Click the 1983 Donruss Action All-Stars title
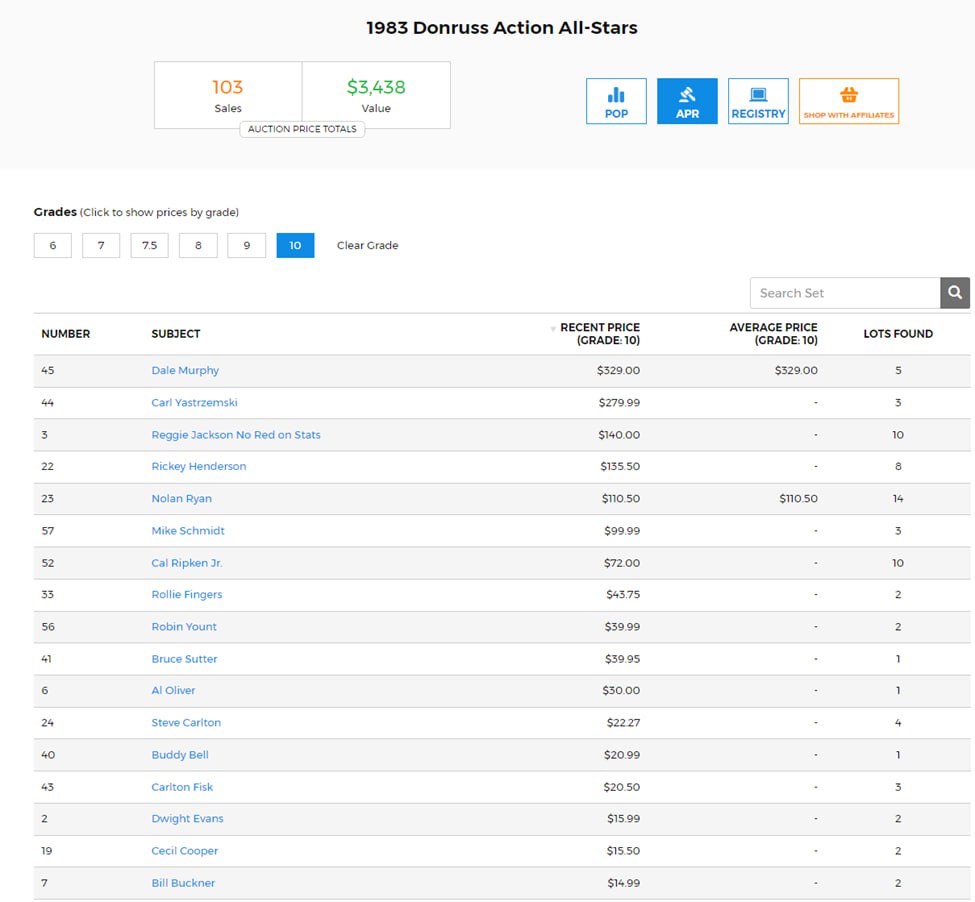 coord(502,28)
